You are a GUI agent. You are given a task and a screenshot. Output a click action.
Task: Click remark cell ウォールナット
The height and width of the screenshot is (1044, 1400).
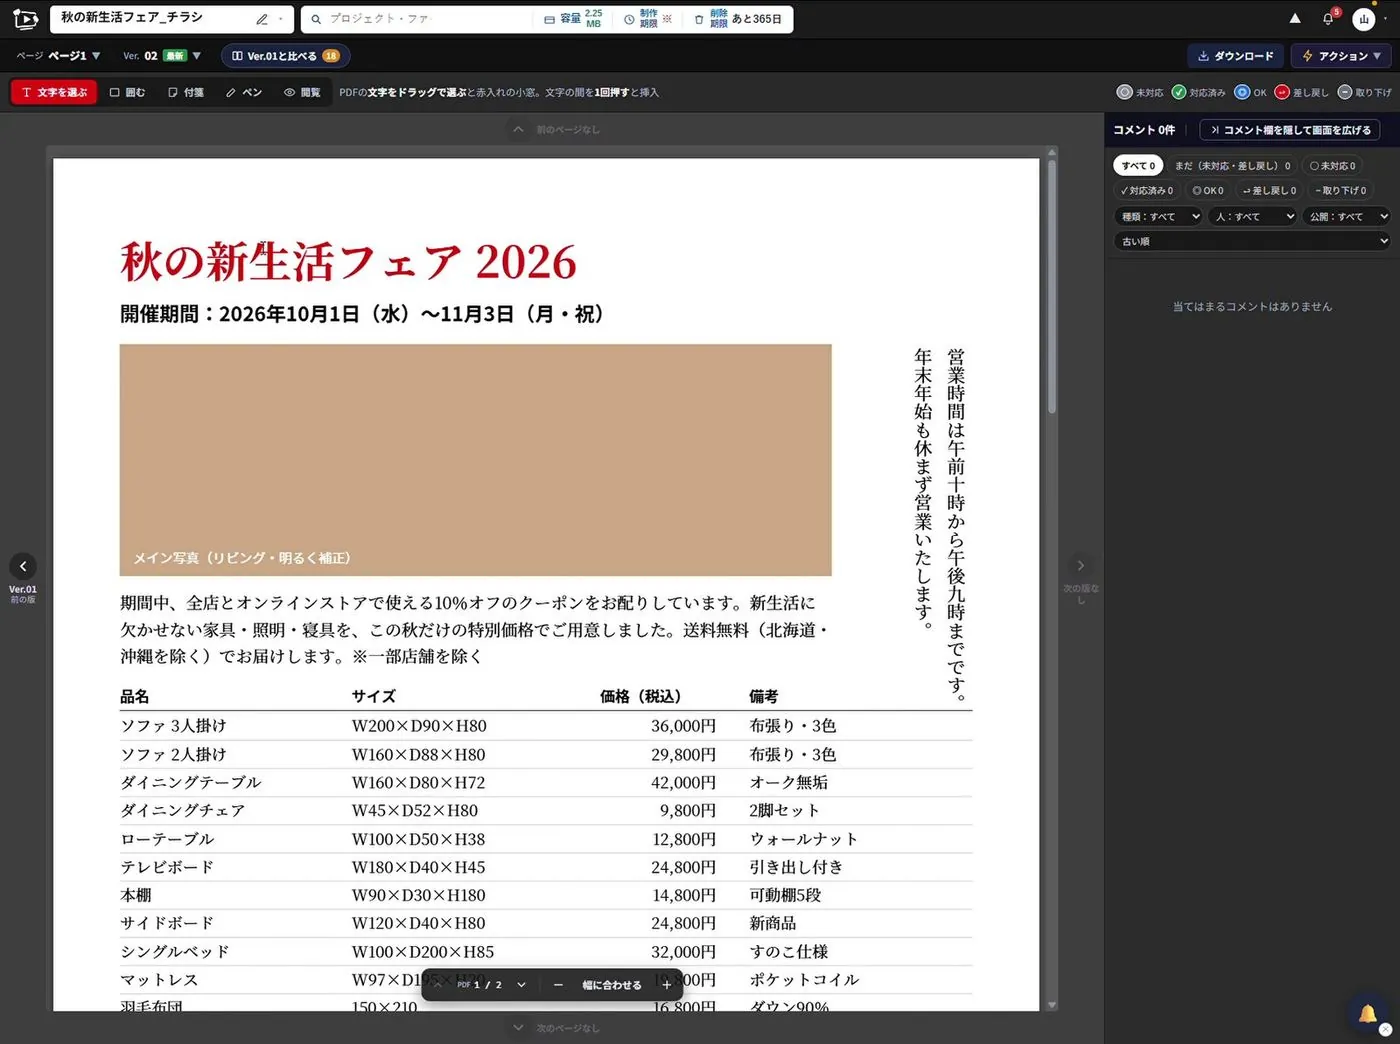pyautogui.click(x=803, y=839)
